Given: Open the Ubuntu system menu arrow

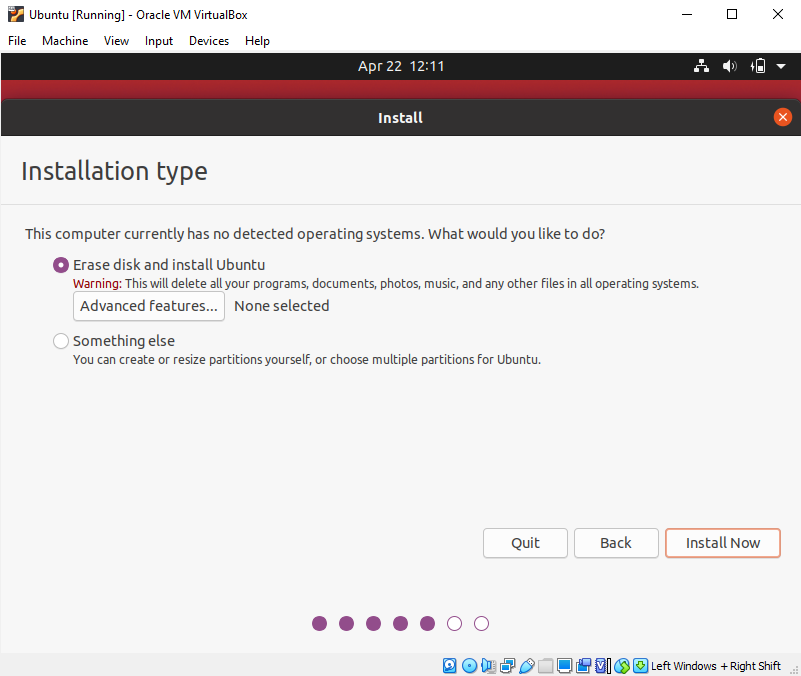Looking at the screenshot, I should pyautogui.click(x=781, y=66).
